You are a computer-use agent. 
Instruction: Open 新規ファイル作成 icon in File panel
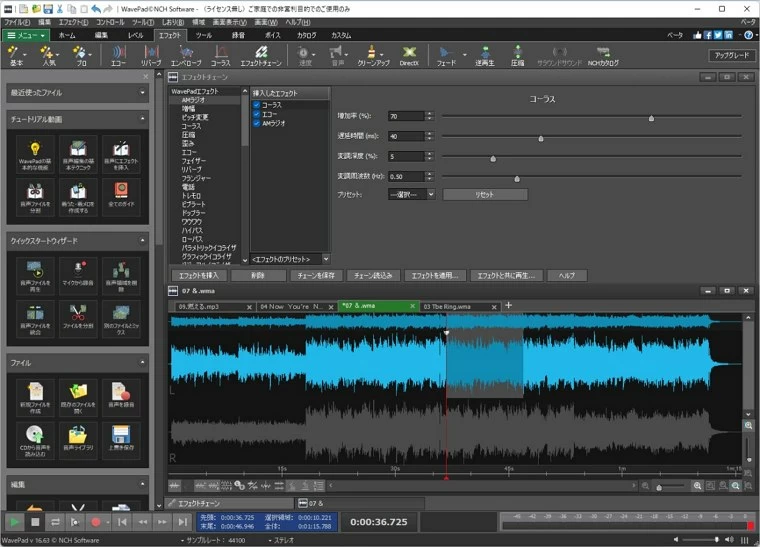click(35, 398)
